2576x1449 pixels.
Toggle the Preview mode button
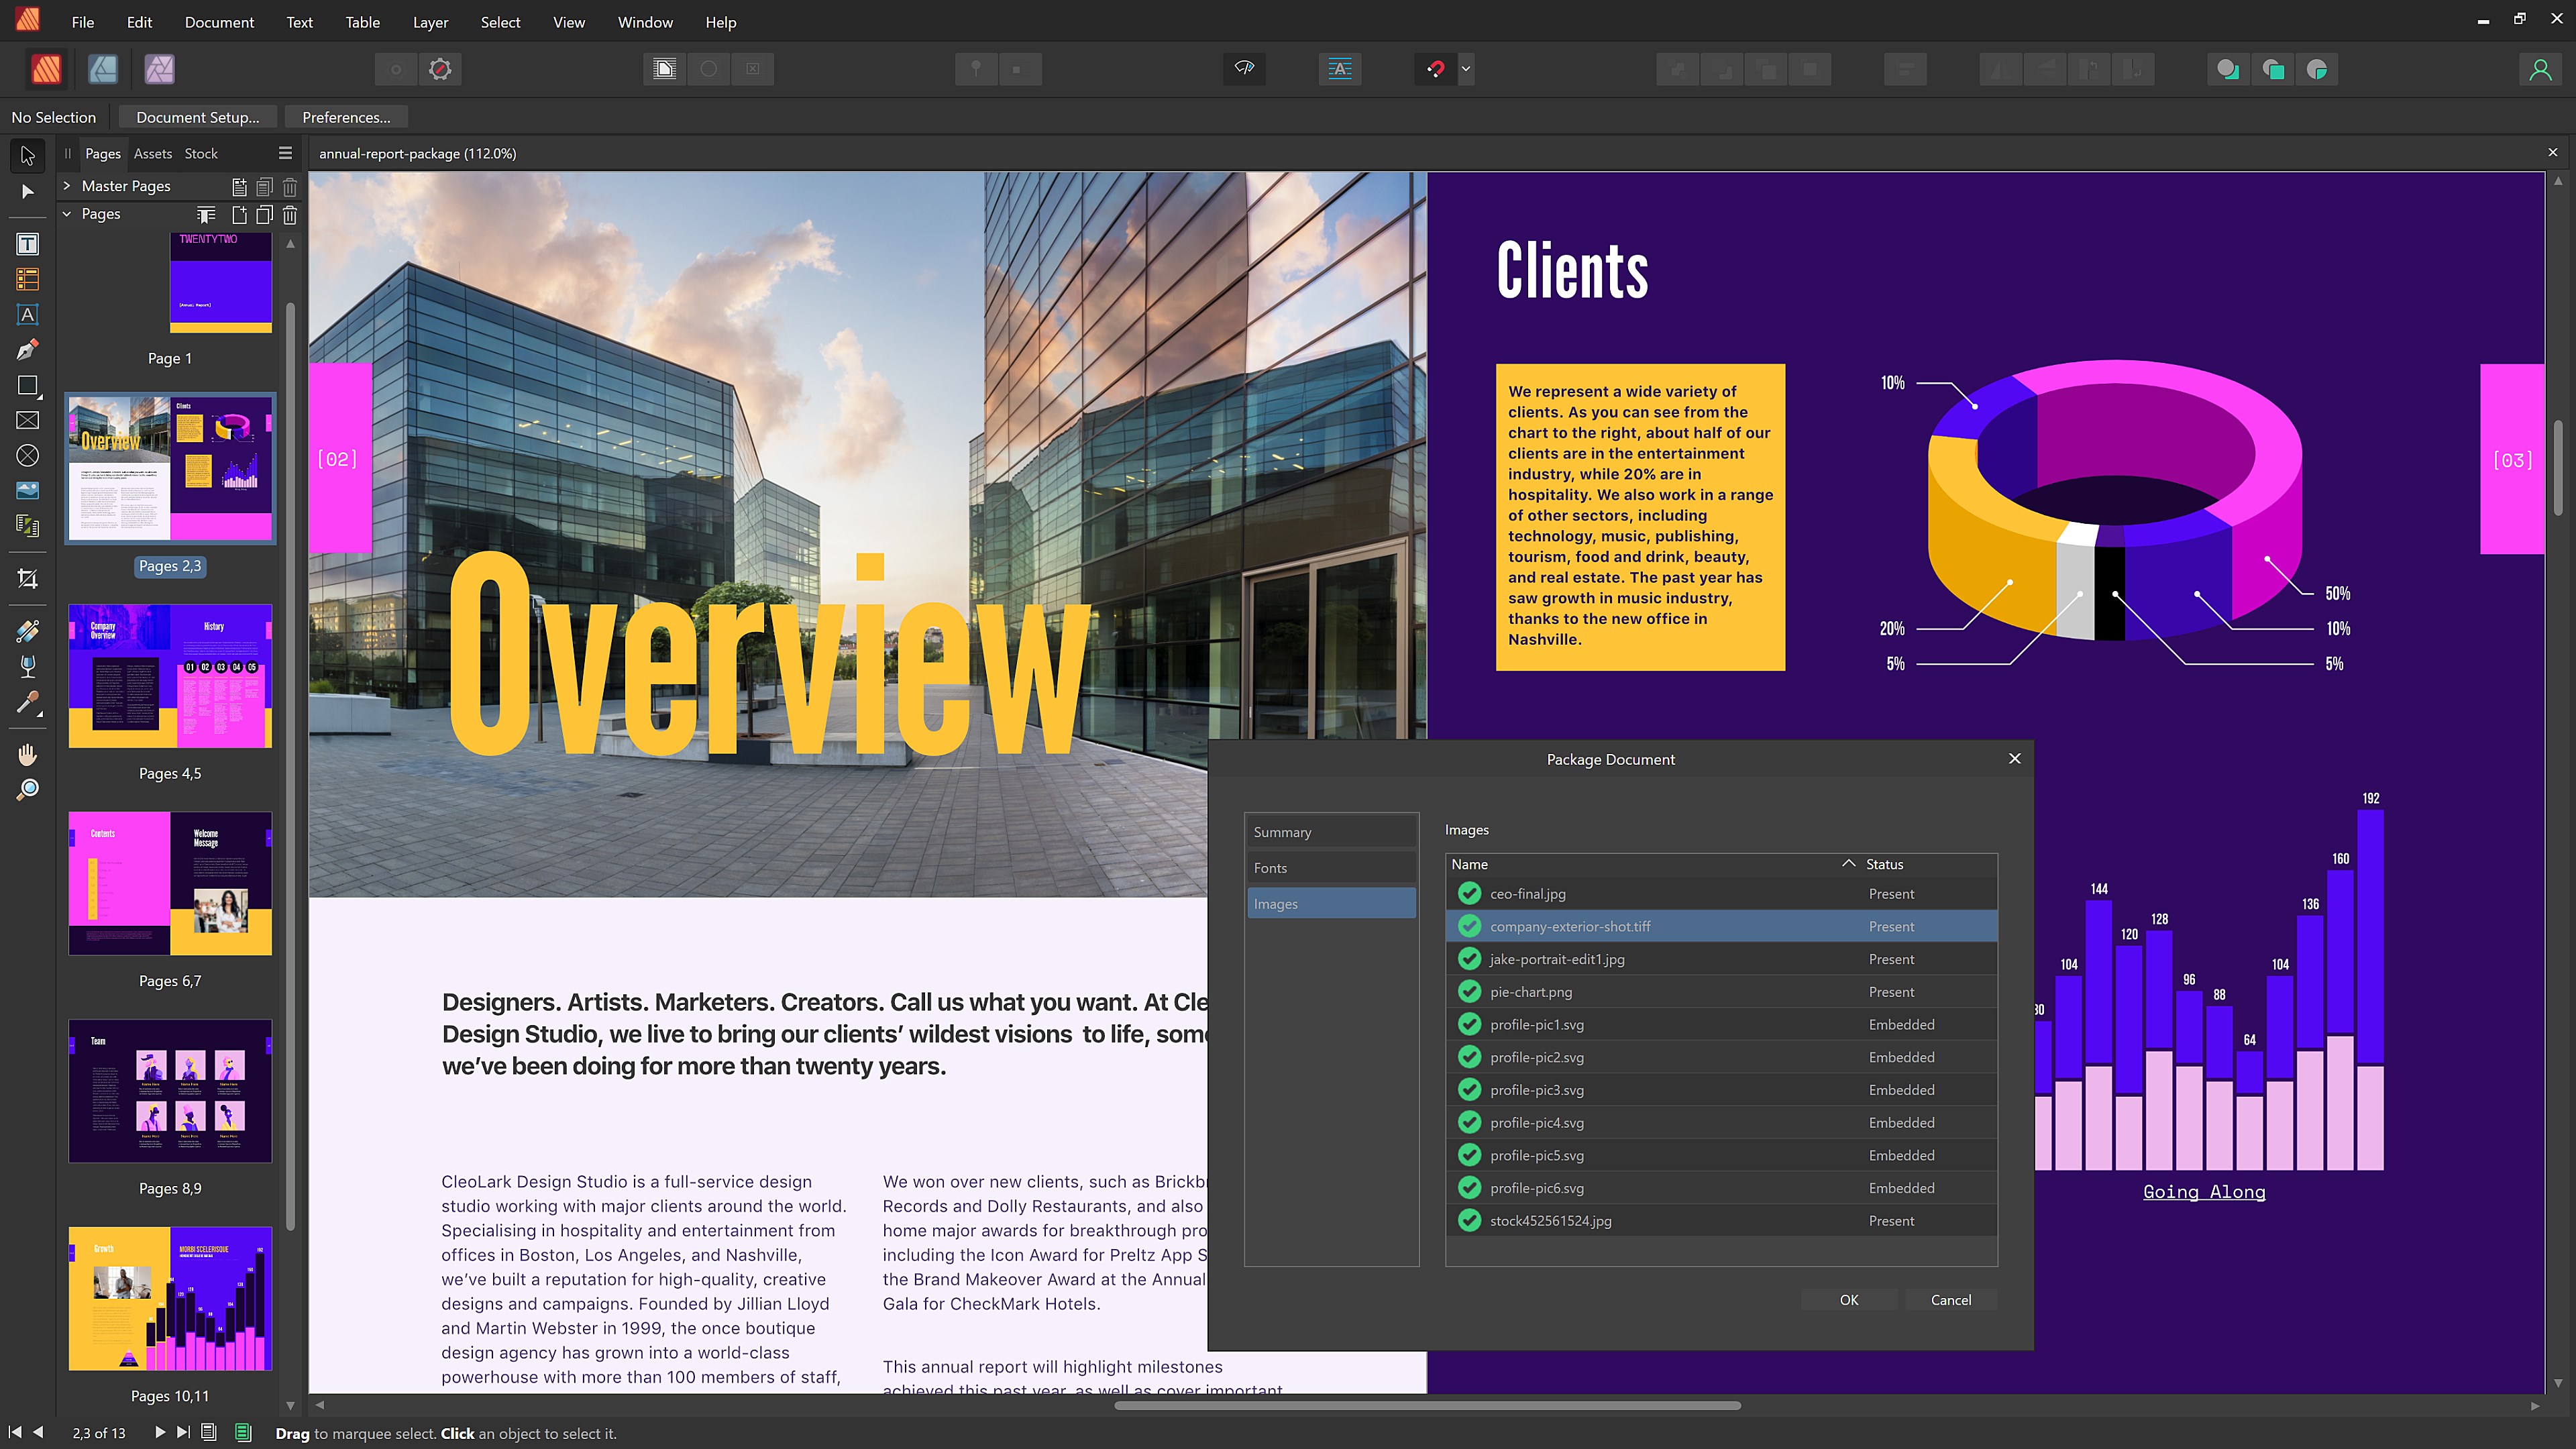point(1244,69)
